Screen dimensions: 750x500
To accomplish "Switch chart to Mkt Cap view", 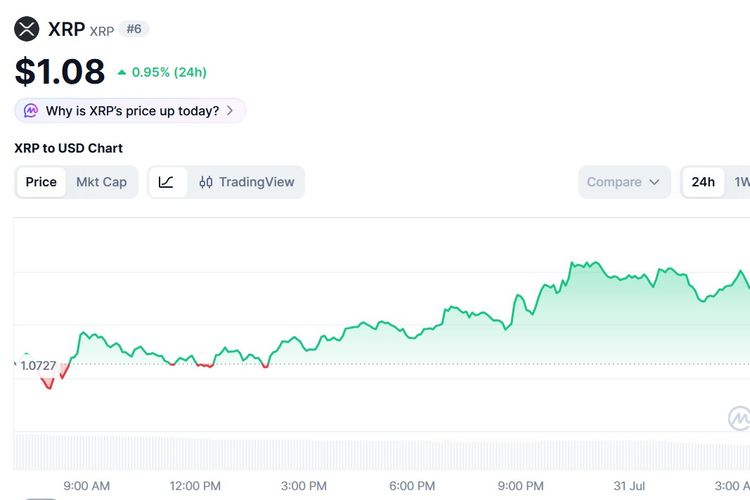I will (x=101, y=182).
